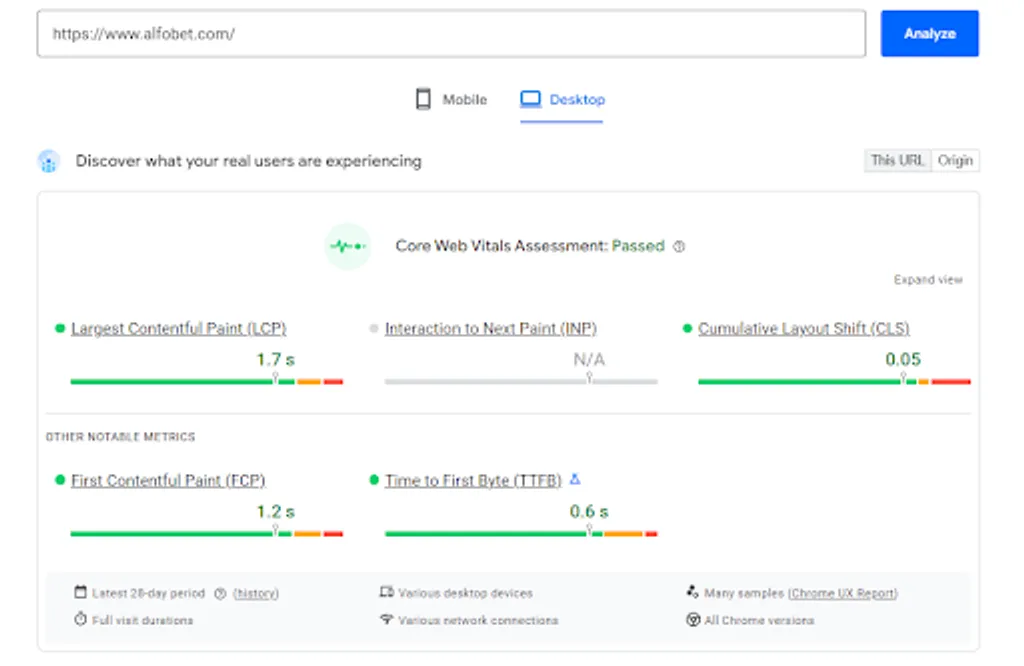Open the Chrome UX Report link
The height and width of the screenshot is (666, 1024).
click(843, 592)
